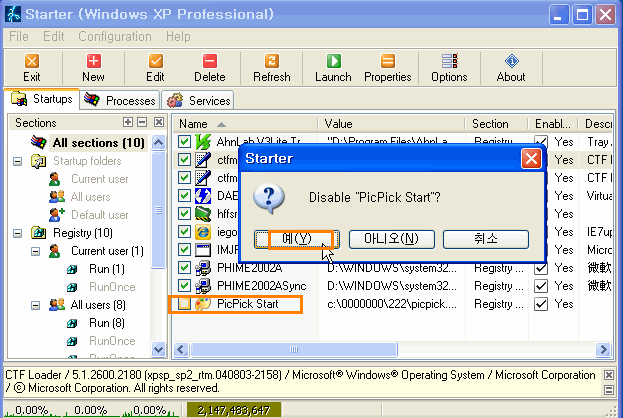Image resolution: width=623 pixels, height=418 pixels.
Task: Click the status bar close X icon
Action: tap(609, 375)
